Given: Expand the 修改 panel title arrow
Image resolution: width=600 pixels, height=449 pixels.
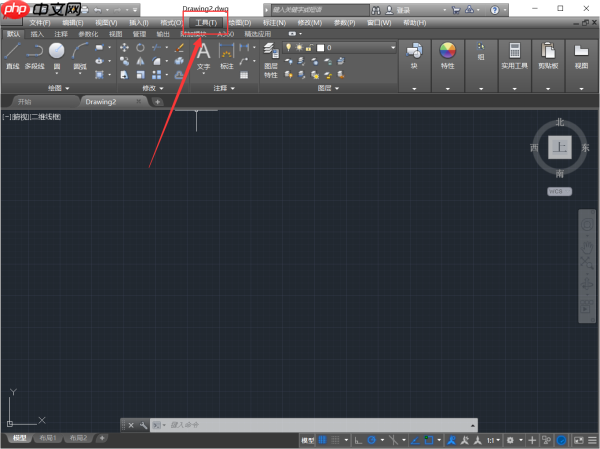Looking at the screenshot, I should point(161,88).
